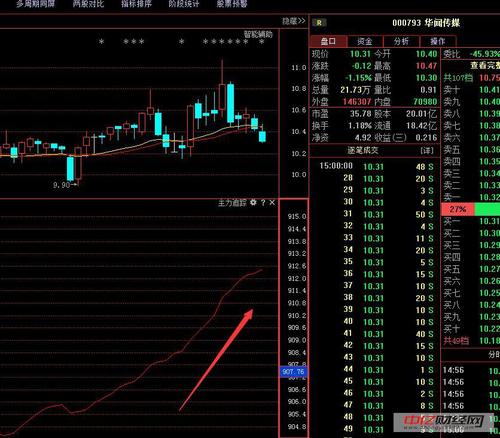Viewport: 500px width, 438px height.
Task: Open settings gear of 主力追踪 indicator
Action: point(253,202)
